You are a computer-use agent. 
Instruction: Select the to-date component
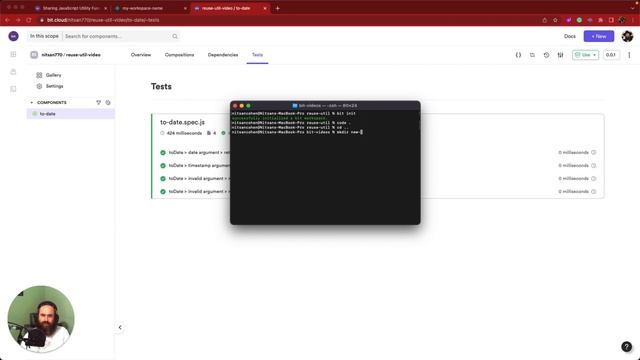71,114
